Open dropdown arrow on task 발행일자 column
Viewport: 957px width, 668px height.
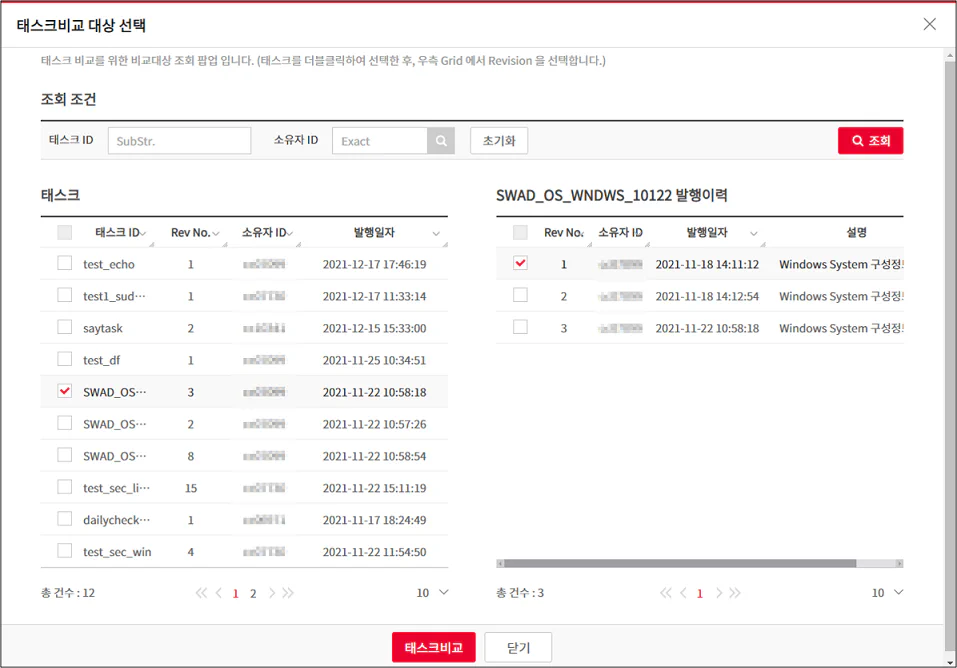pos(436,233)
